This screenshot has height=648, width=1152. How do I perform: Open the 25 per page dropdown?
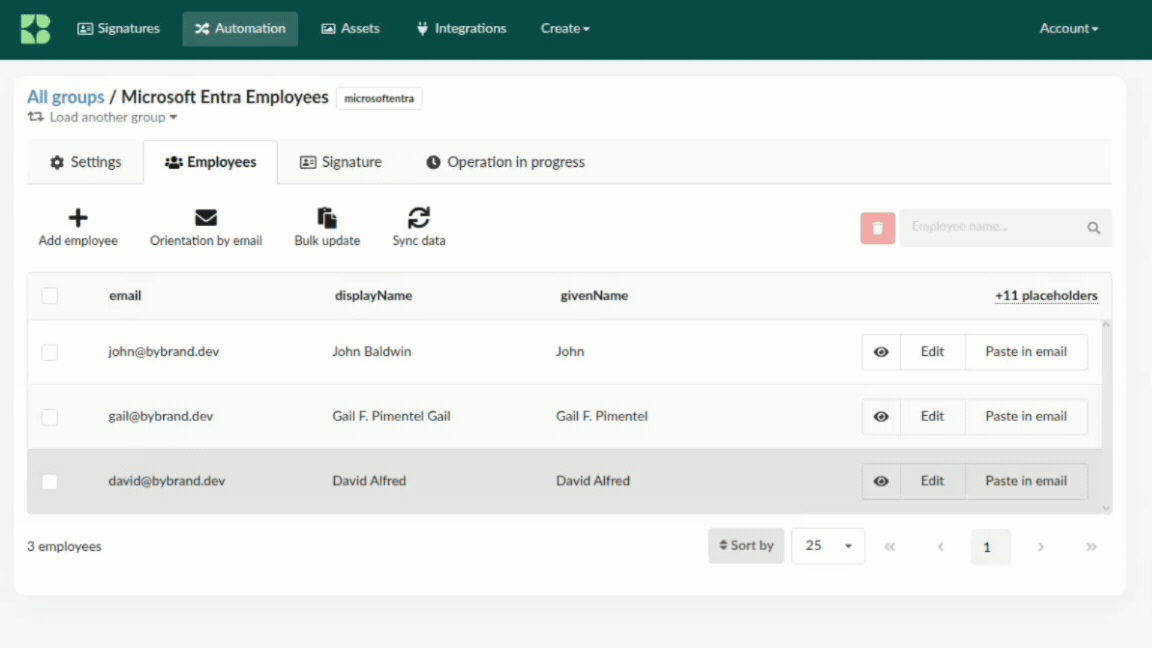click(x=828, y=546)
